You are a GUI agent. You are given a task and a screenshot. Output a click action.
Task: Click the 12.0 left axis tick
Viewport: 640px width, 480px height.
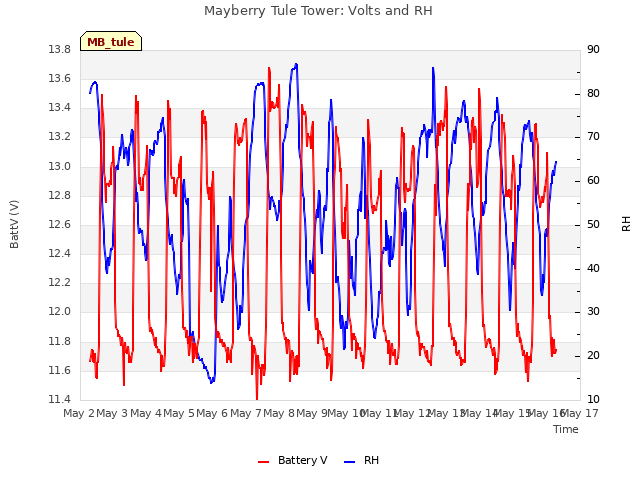click(x=59, y=311)
